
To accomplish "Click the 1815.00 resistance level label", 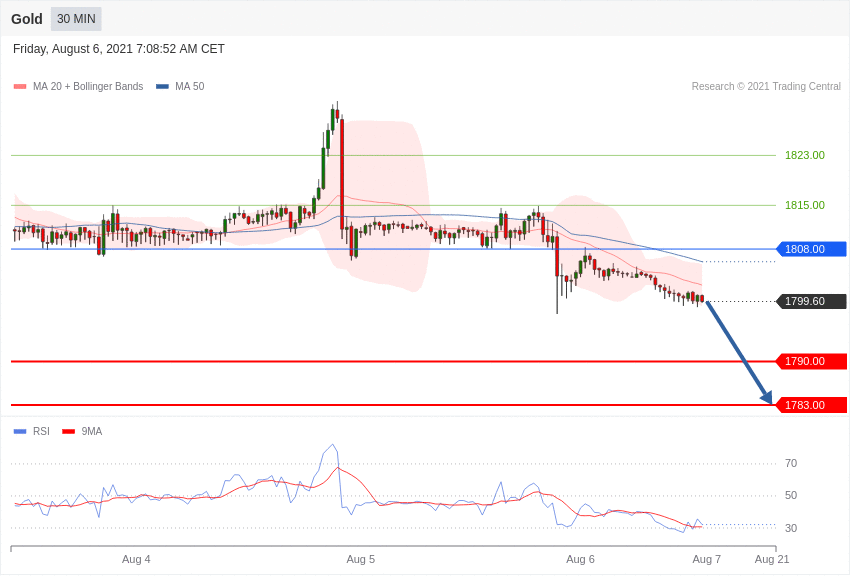I will (x=804, y=205).
